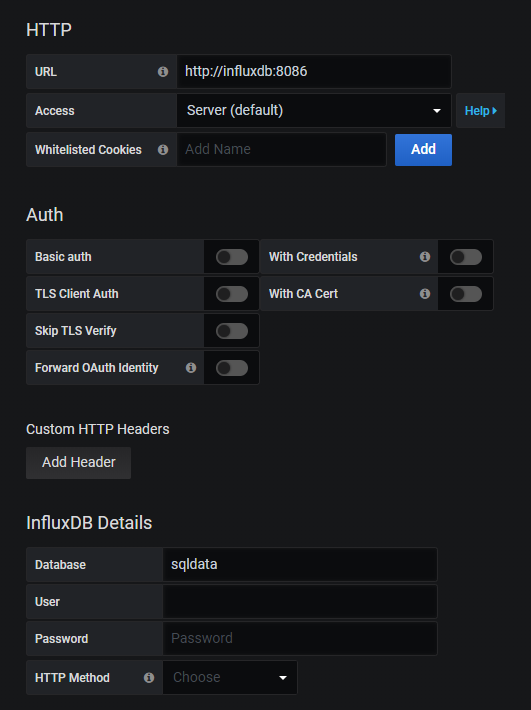
Task: Click the With CA Cert info icon
Action: pyautogui.click(x=425, y=294)
